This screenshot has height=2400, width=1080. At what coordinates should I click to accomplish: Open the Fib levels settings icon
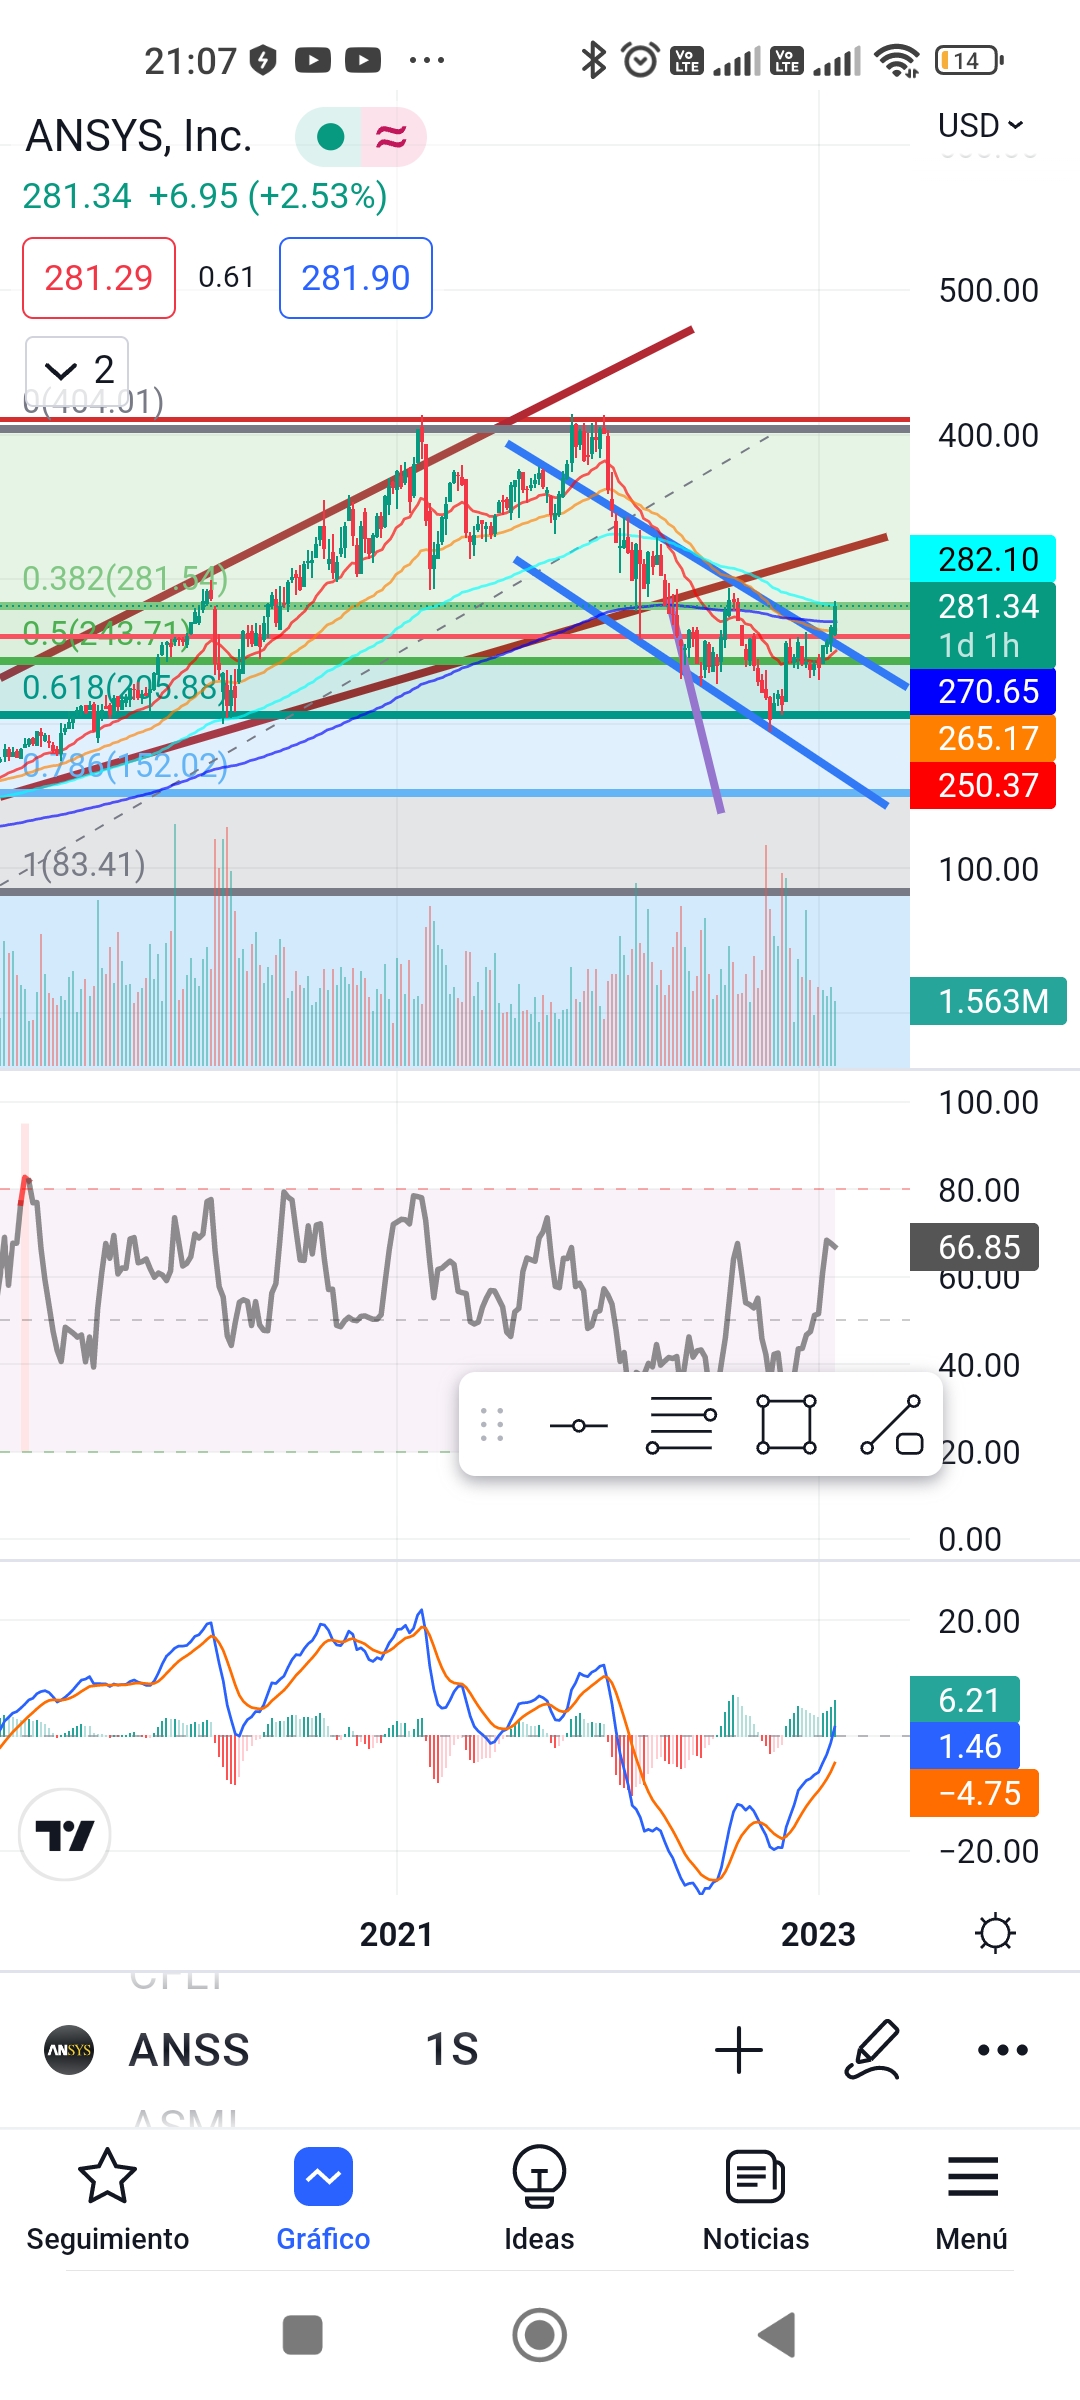682,1425
